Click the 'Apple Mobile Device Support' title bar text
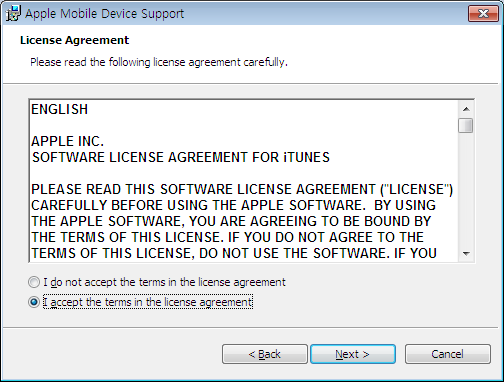 coord(104,14)
